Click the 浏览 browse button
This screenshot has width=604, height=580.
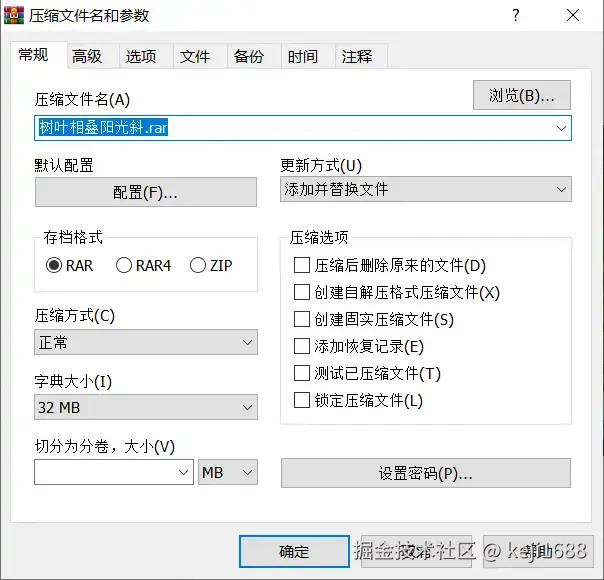[522, 96]
